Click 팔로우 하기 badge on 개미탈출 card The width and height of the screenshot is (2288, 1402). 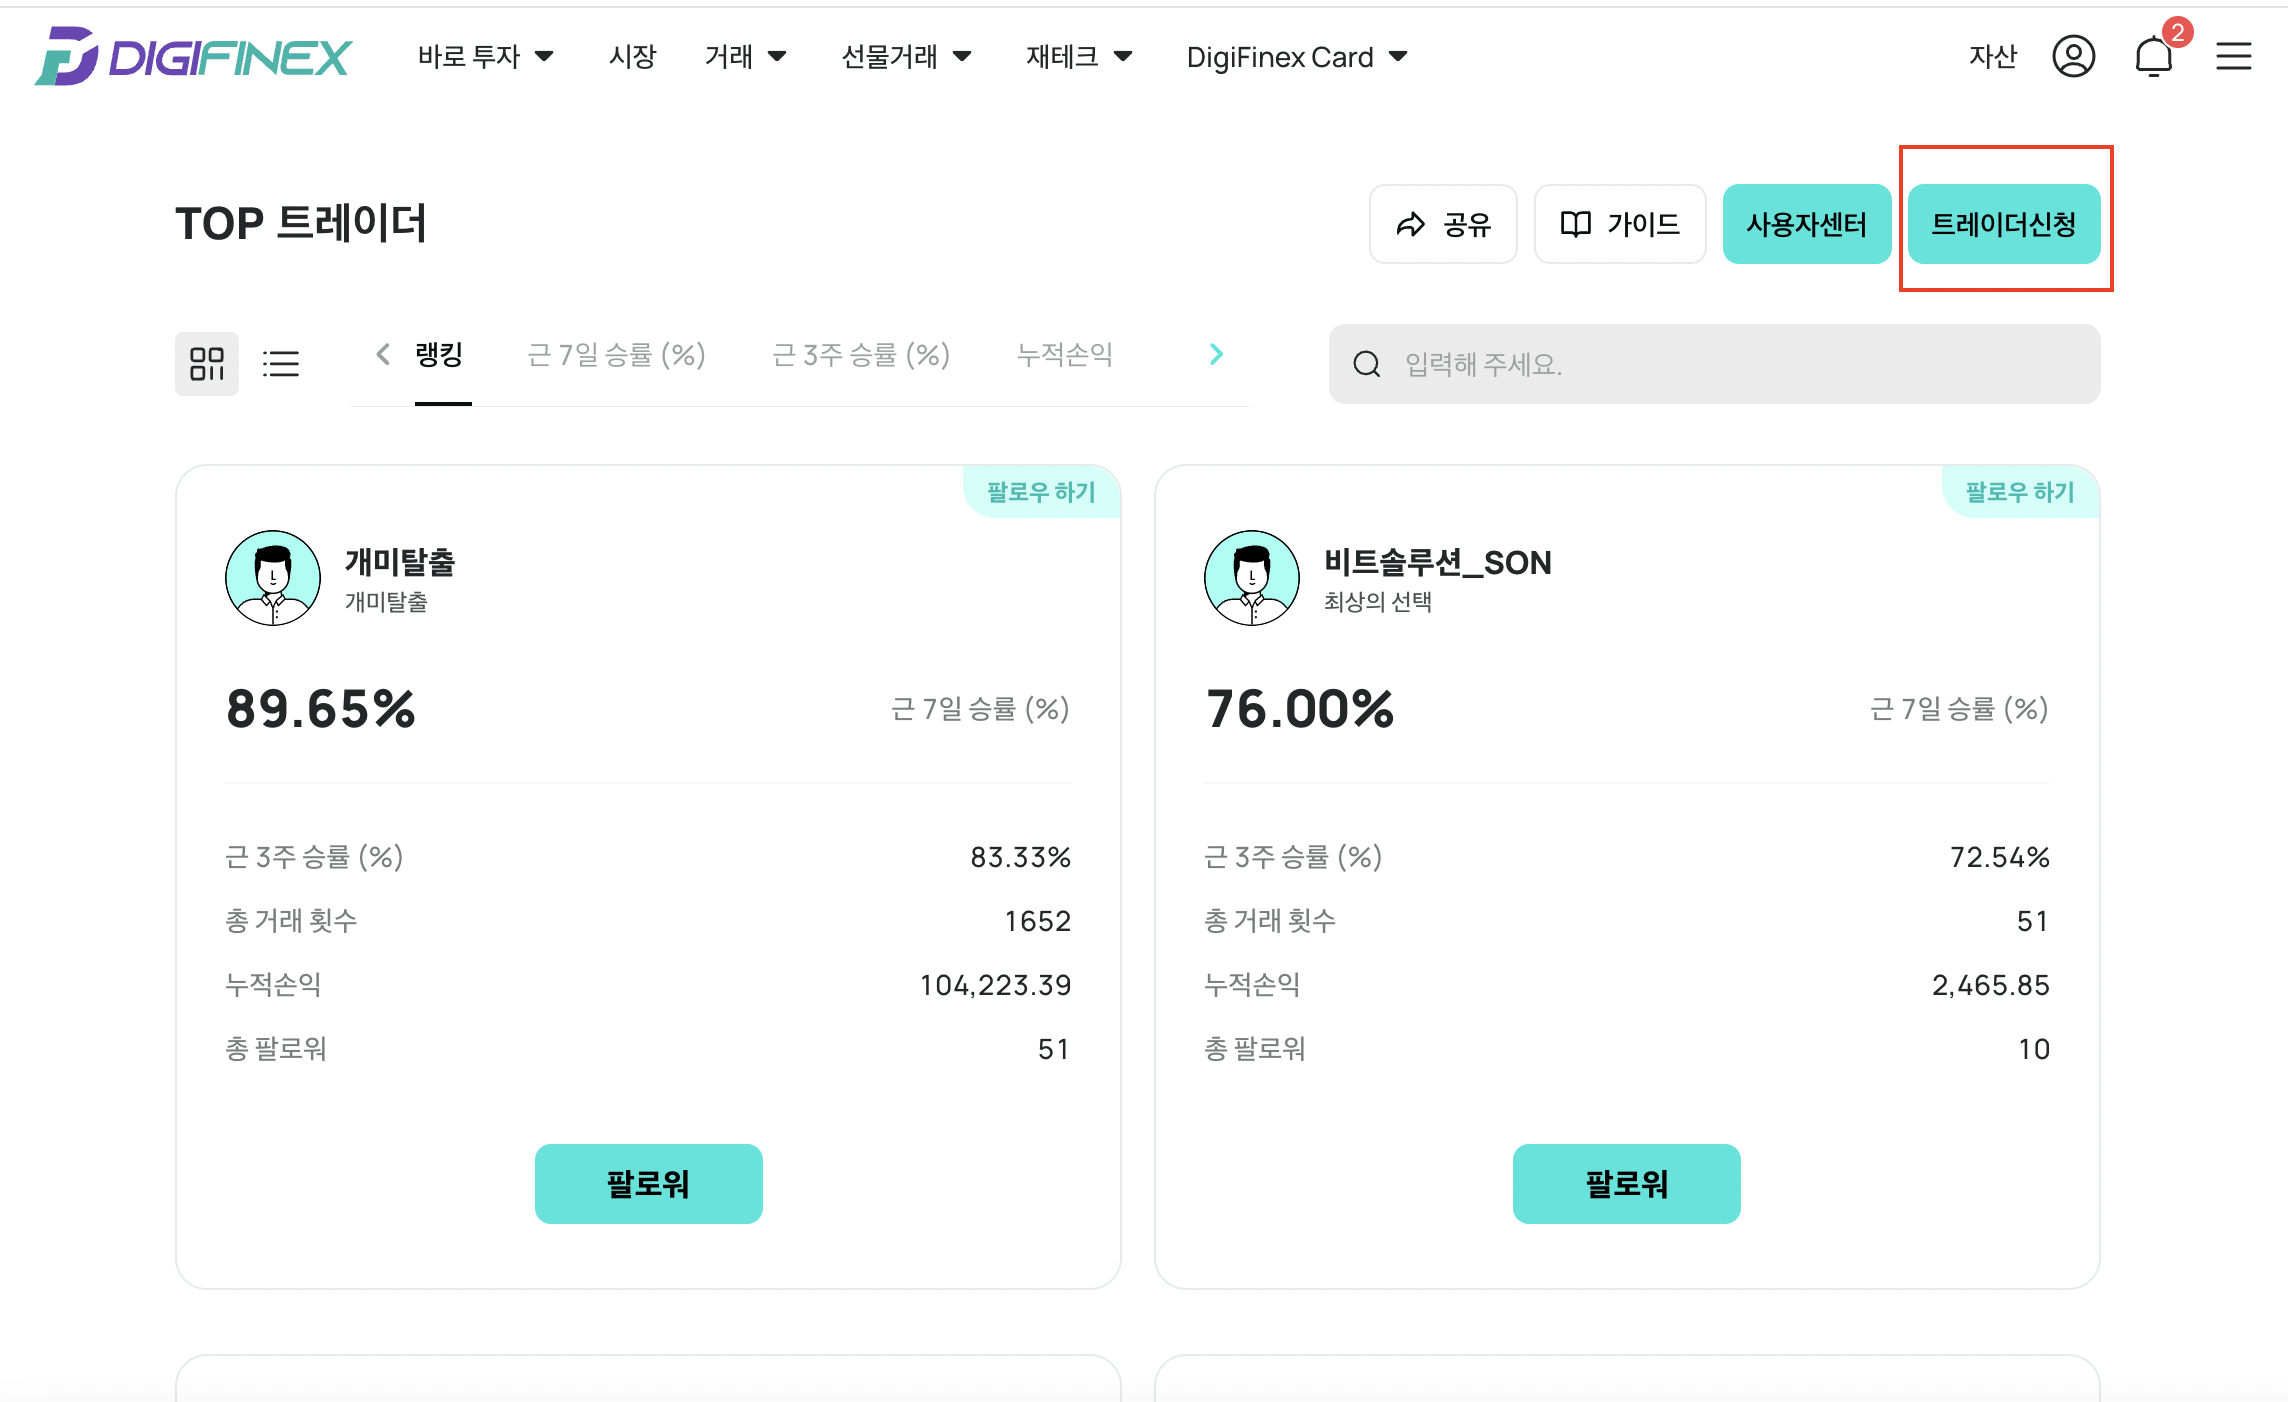[1042, 492]
